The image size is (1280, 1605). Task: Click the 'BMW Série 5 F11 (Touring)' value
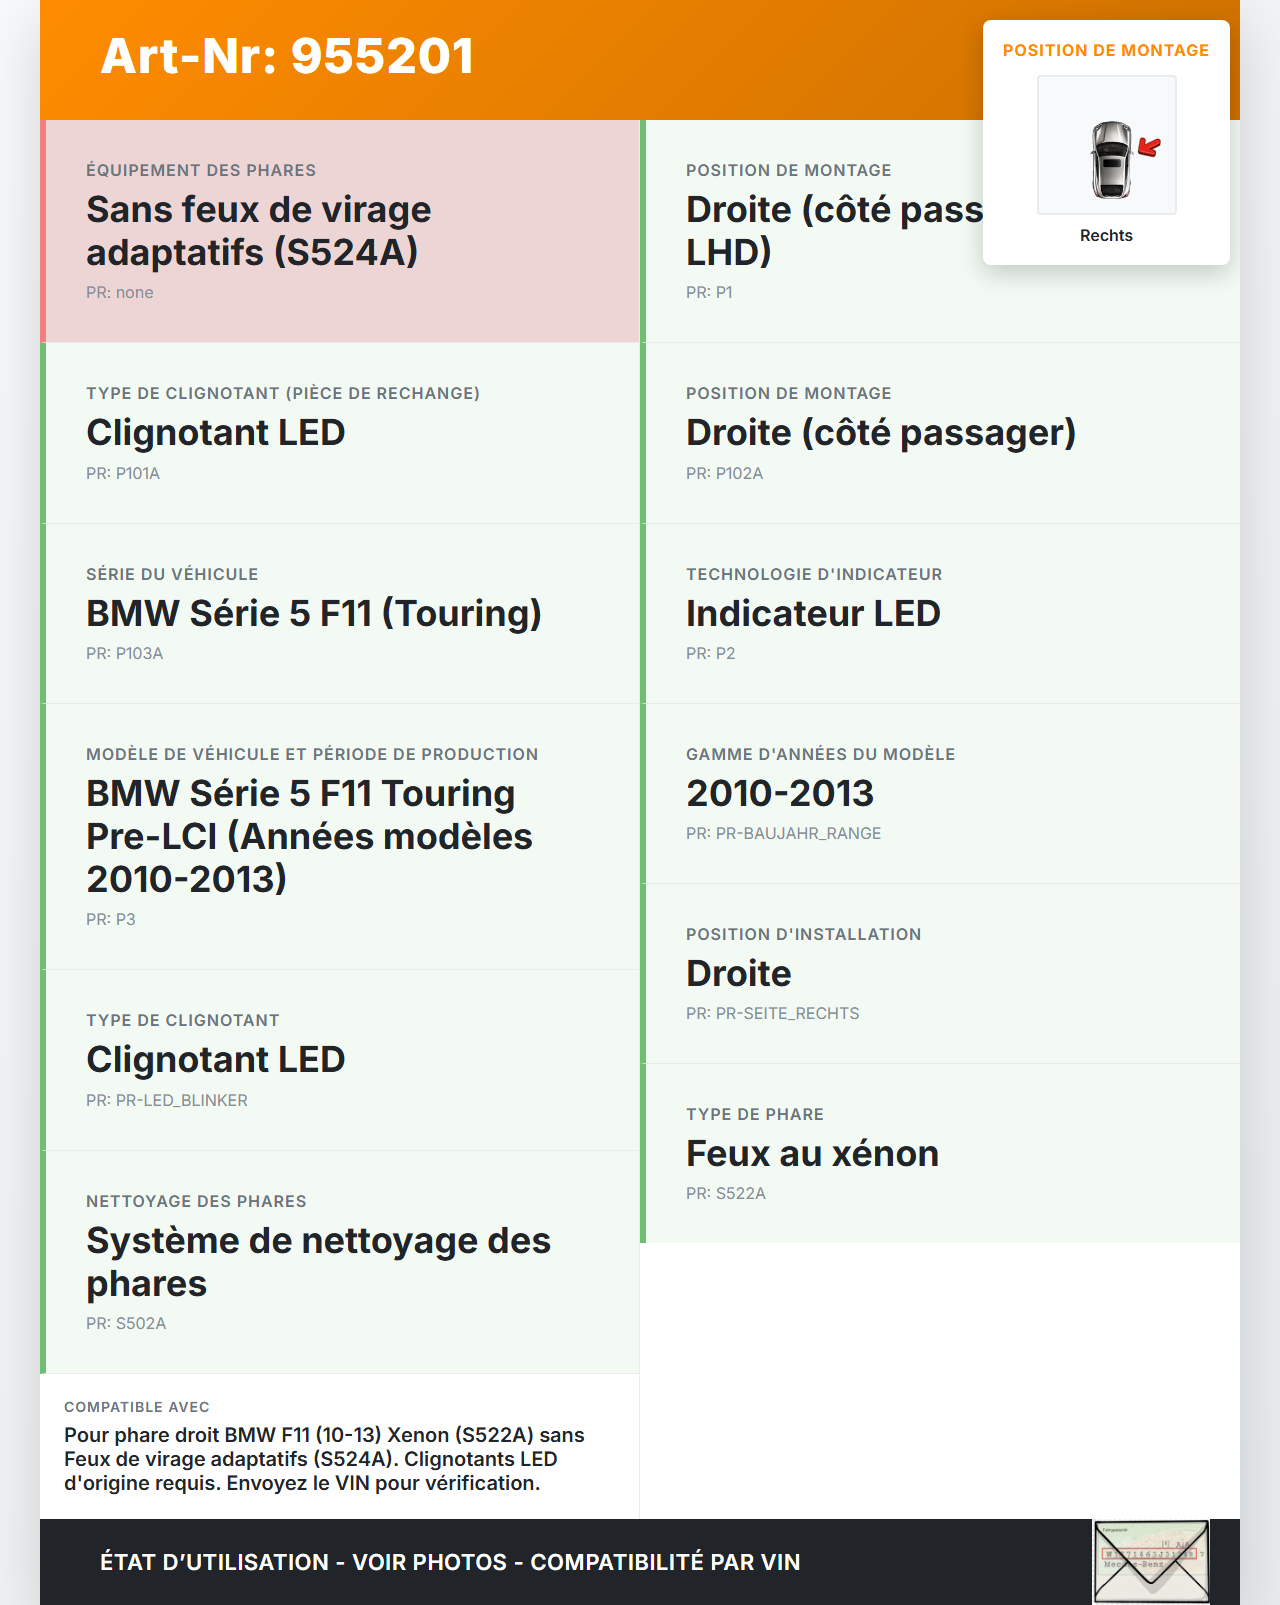pos(313,614)
